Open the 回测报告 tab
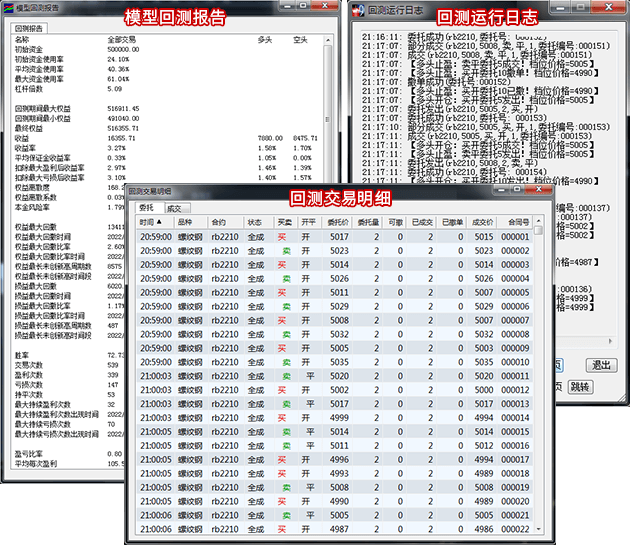This screenshot has height=546, width=630. 29,28
